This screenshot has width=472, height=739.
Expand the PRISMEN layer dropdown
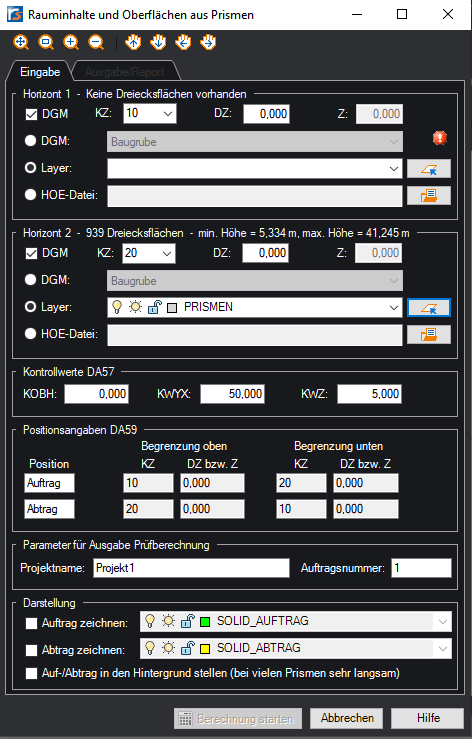tap(255, 307)
